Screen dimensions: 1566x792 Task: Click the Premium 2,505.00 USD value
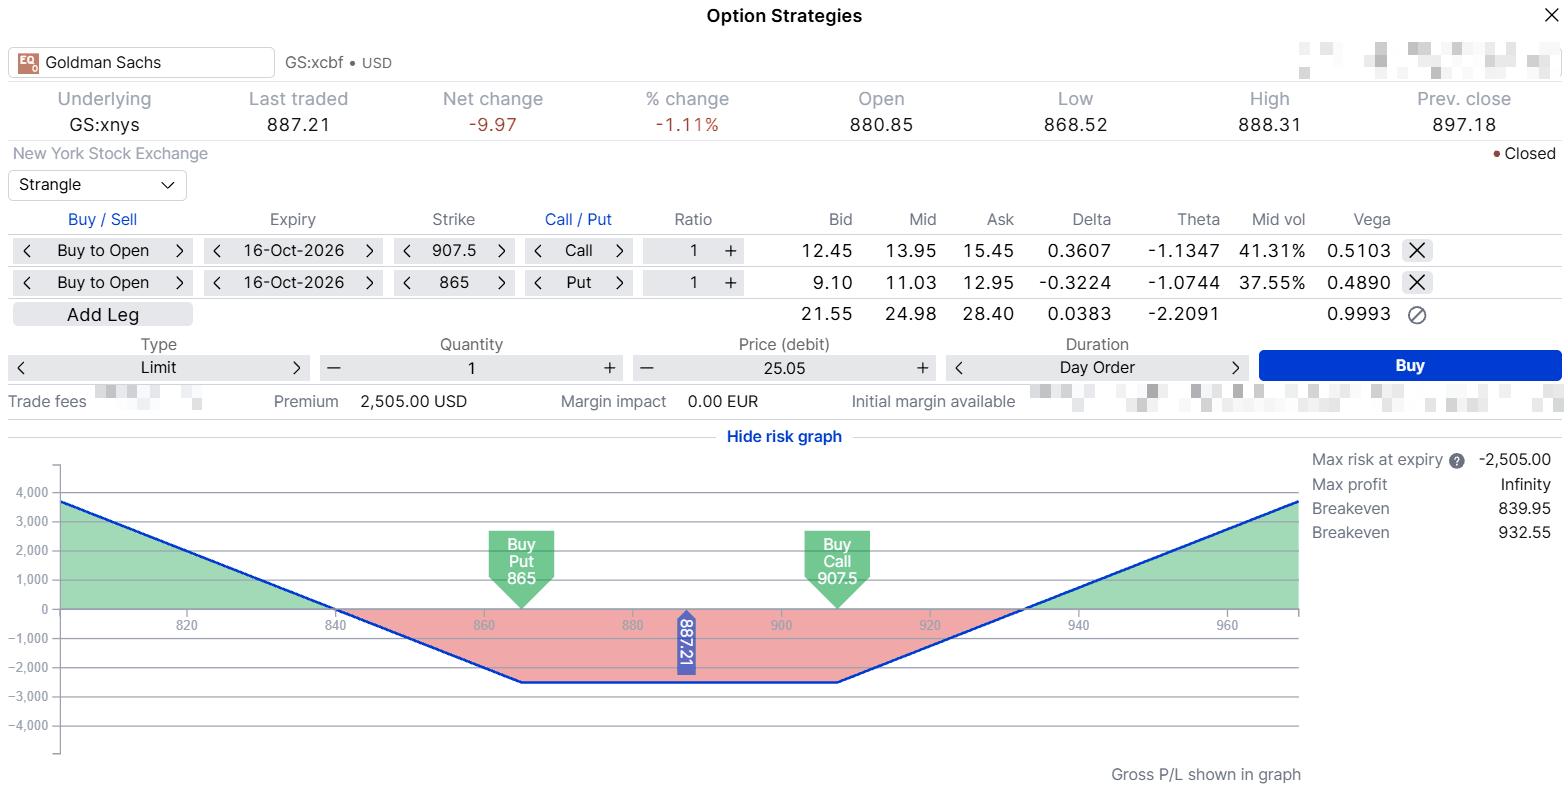[414, 402]
